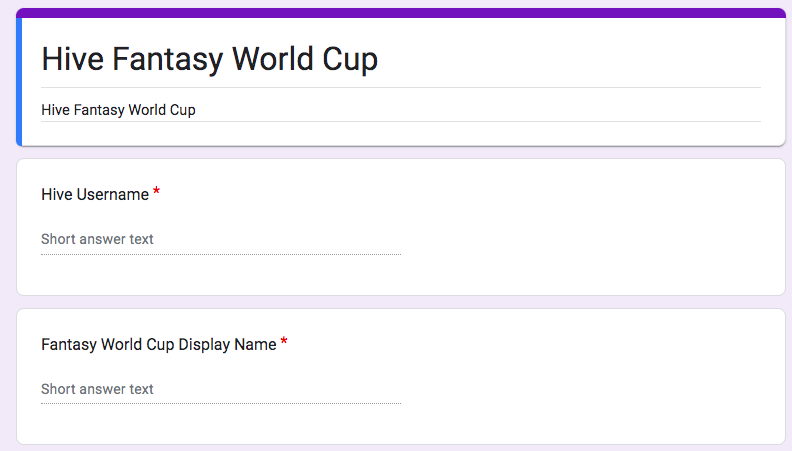Click the dotted line under the second short answer
792x451 pixels.
[221, 404]
